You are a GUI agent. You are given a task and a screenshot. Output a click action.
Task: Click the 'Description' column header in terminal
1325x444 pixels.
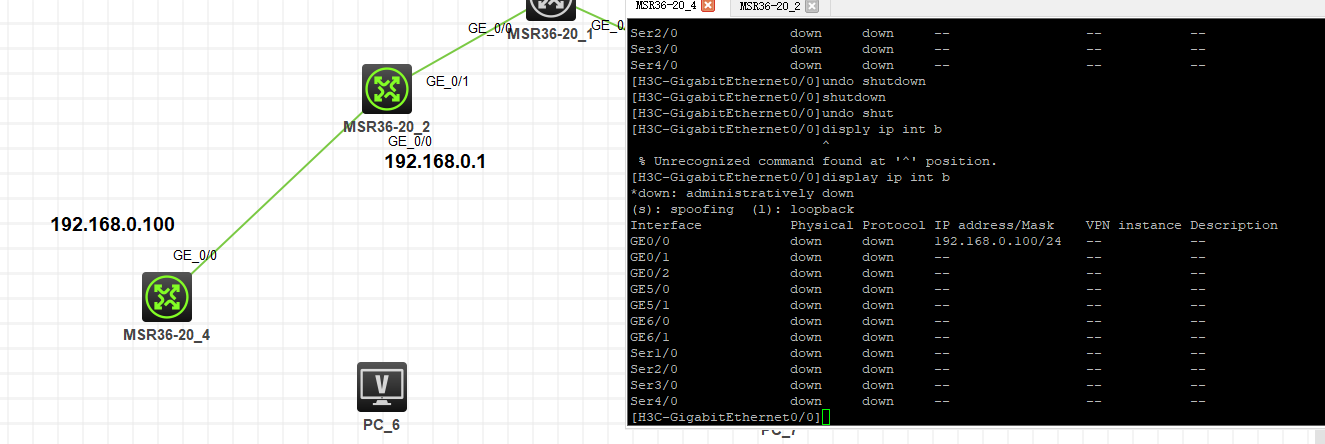point(1234,225)
